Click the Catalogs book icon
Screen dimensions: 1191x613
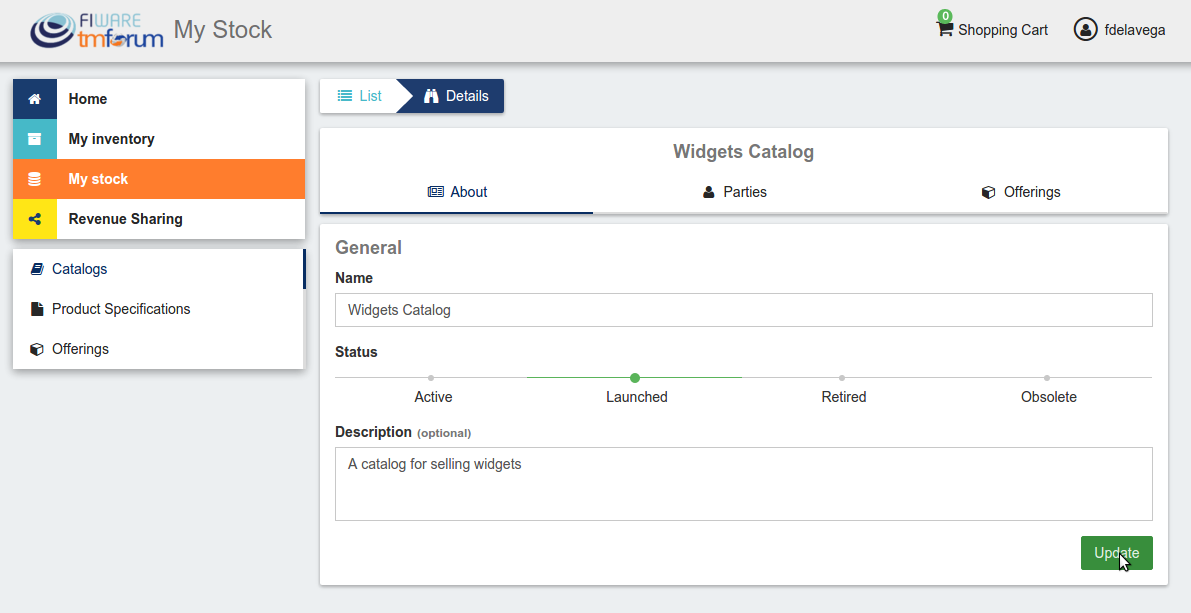coord(37,269)
